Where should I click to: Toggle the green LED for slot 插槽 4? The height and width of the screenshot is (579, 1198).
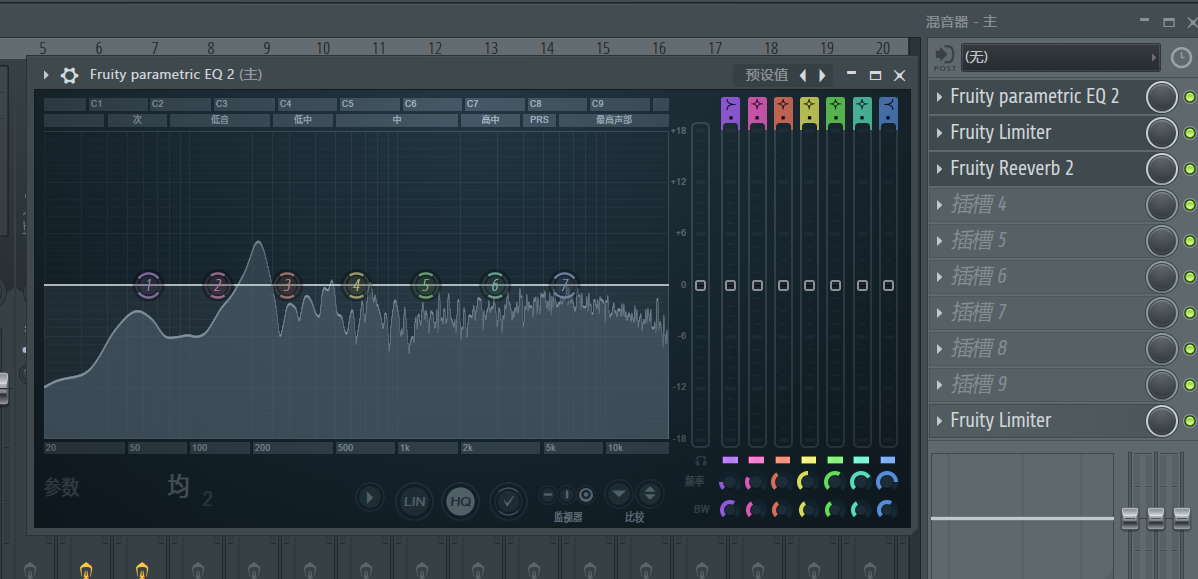[x=1190, y=205]
